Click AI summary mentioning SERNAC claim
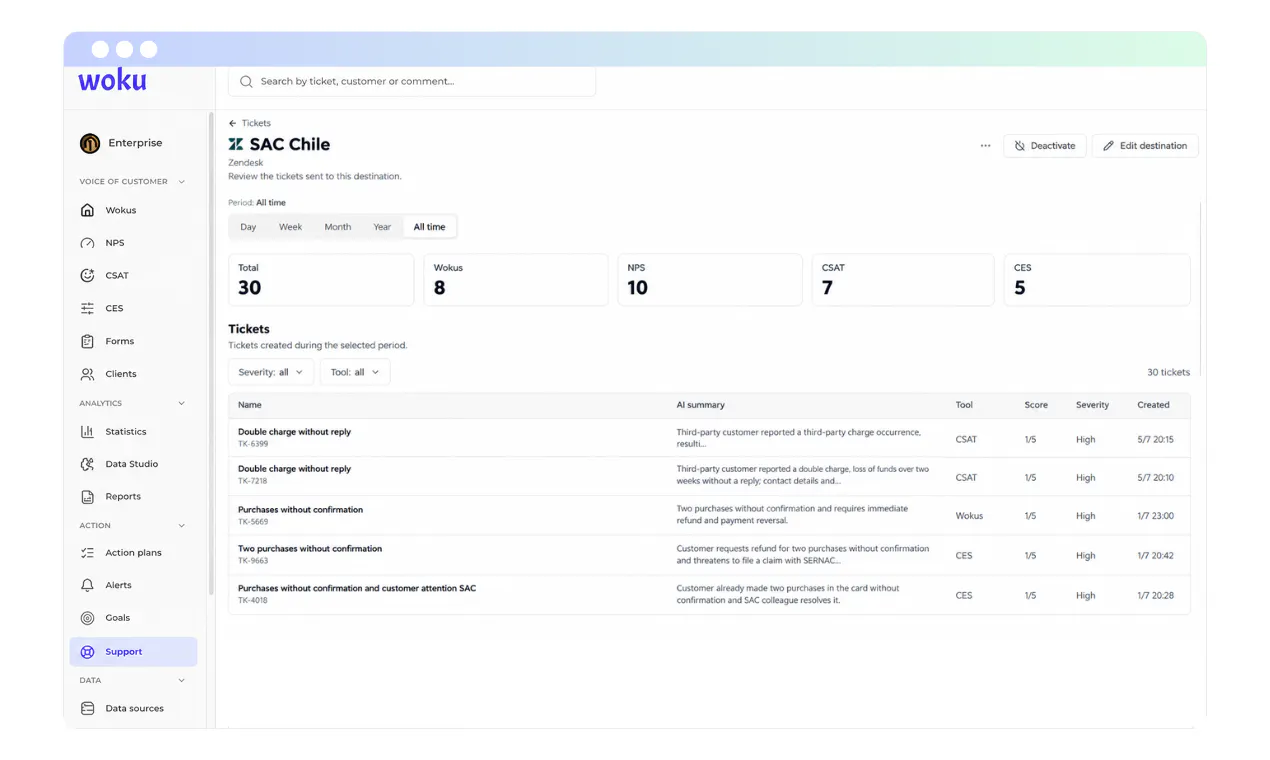This screenshot has height=760, width=1270. pyautogui.click(x=803, y=555)
